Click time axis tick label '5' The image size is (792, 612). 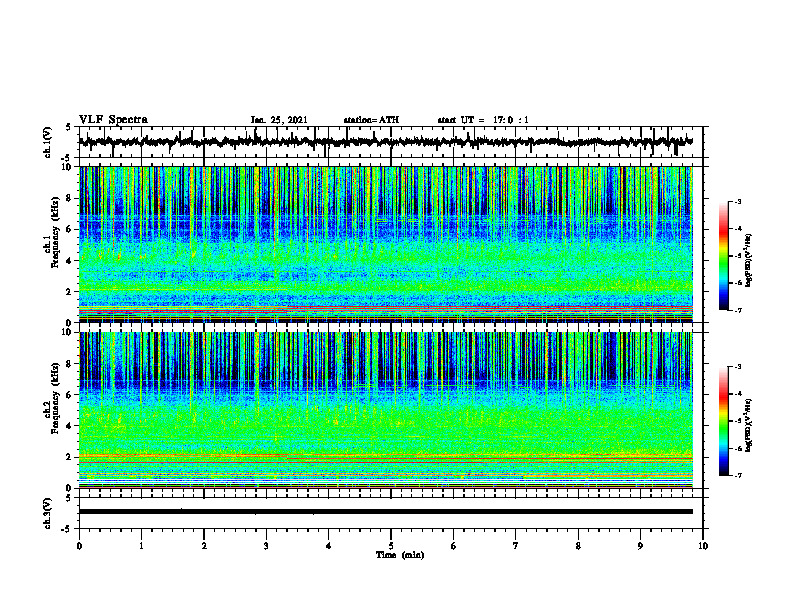pos(391,546)
